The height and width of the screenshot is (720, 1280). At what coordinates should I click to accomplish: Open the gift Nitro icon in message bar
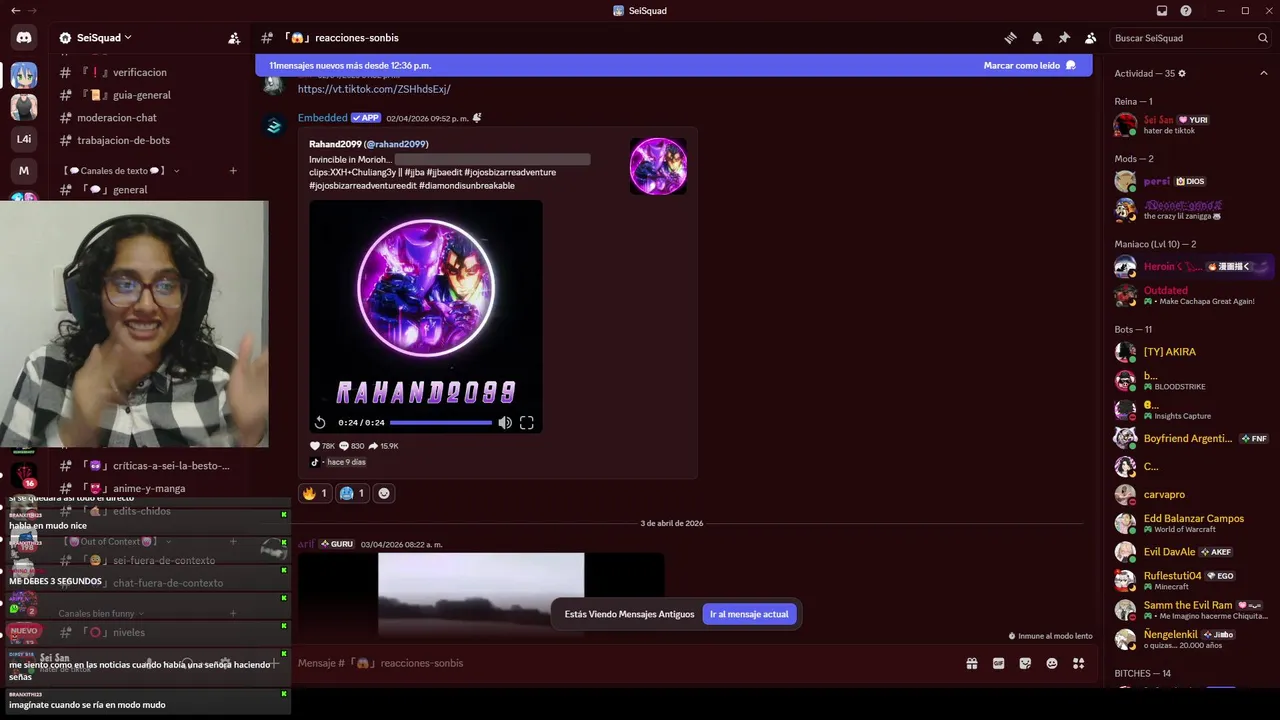click(971, 663)
